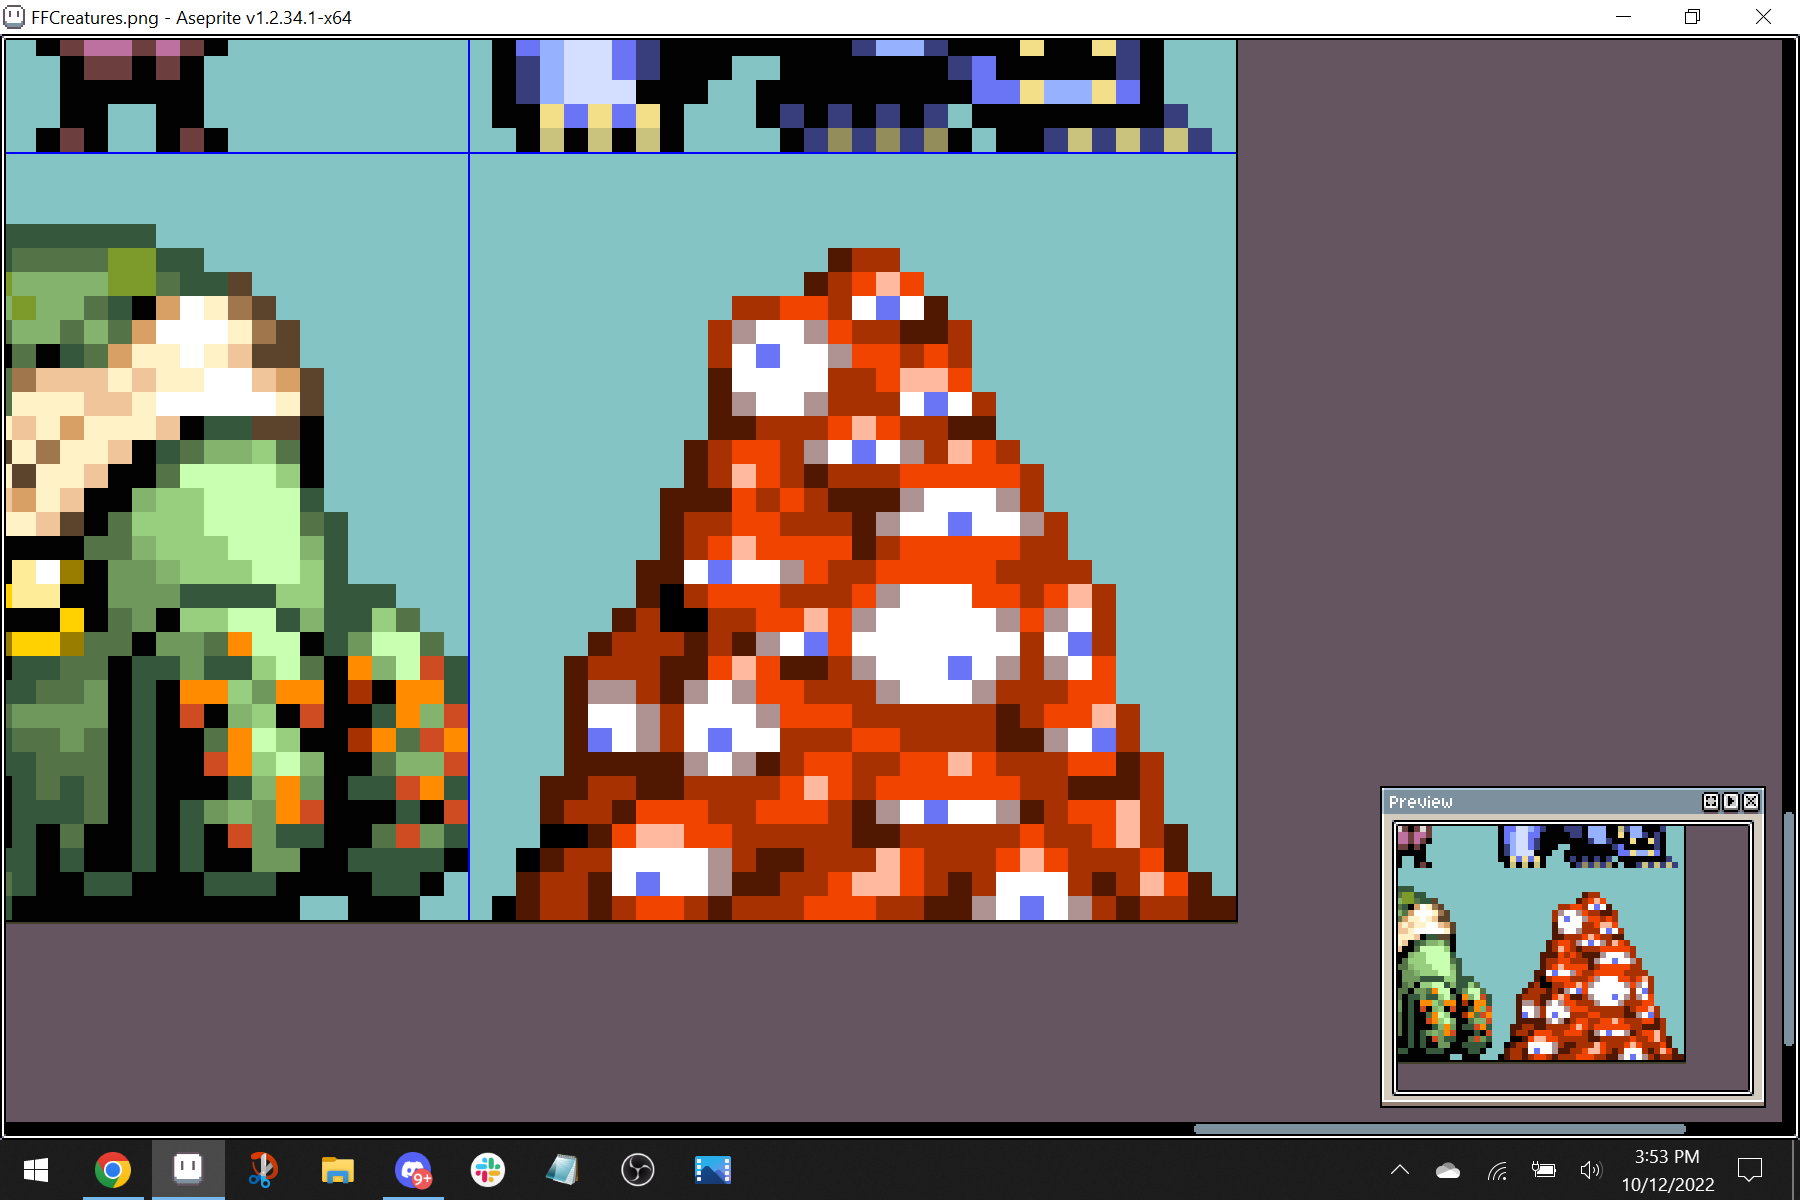Click the Aseprite app icon in the title bar
Image resolution: width=1800 pixels, height=1200 pixels.
point(14,17)
